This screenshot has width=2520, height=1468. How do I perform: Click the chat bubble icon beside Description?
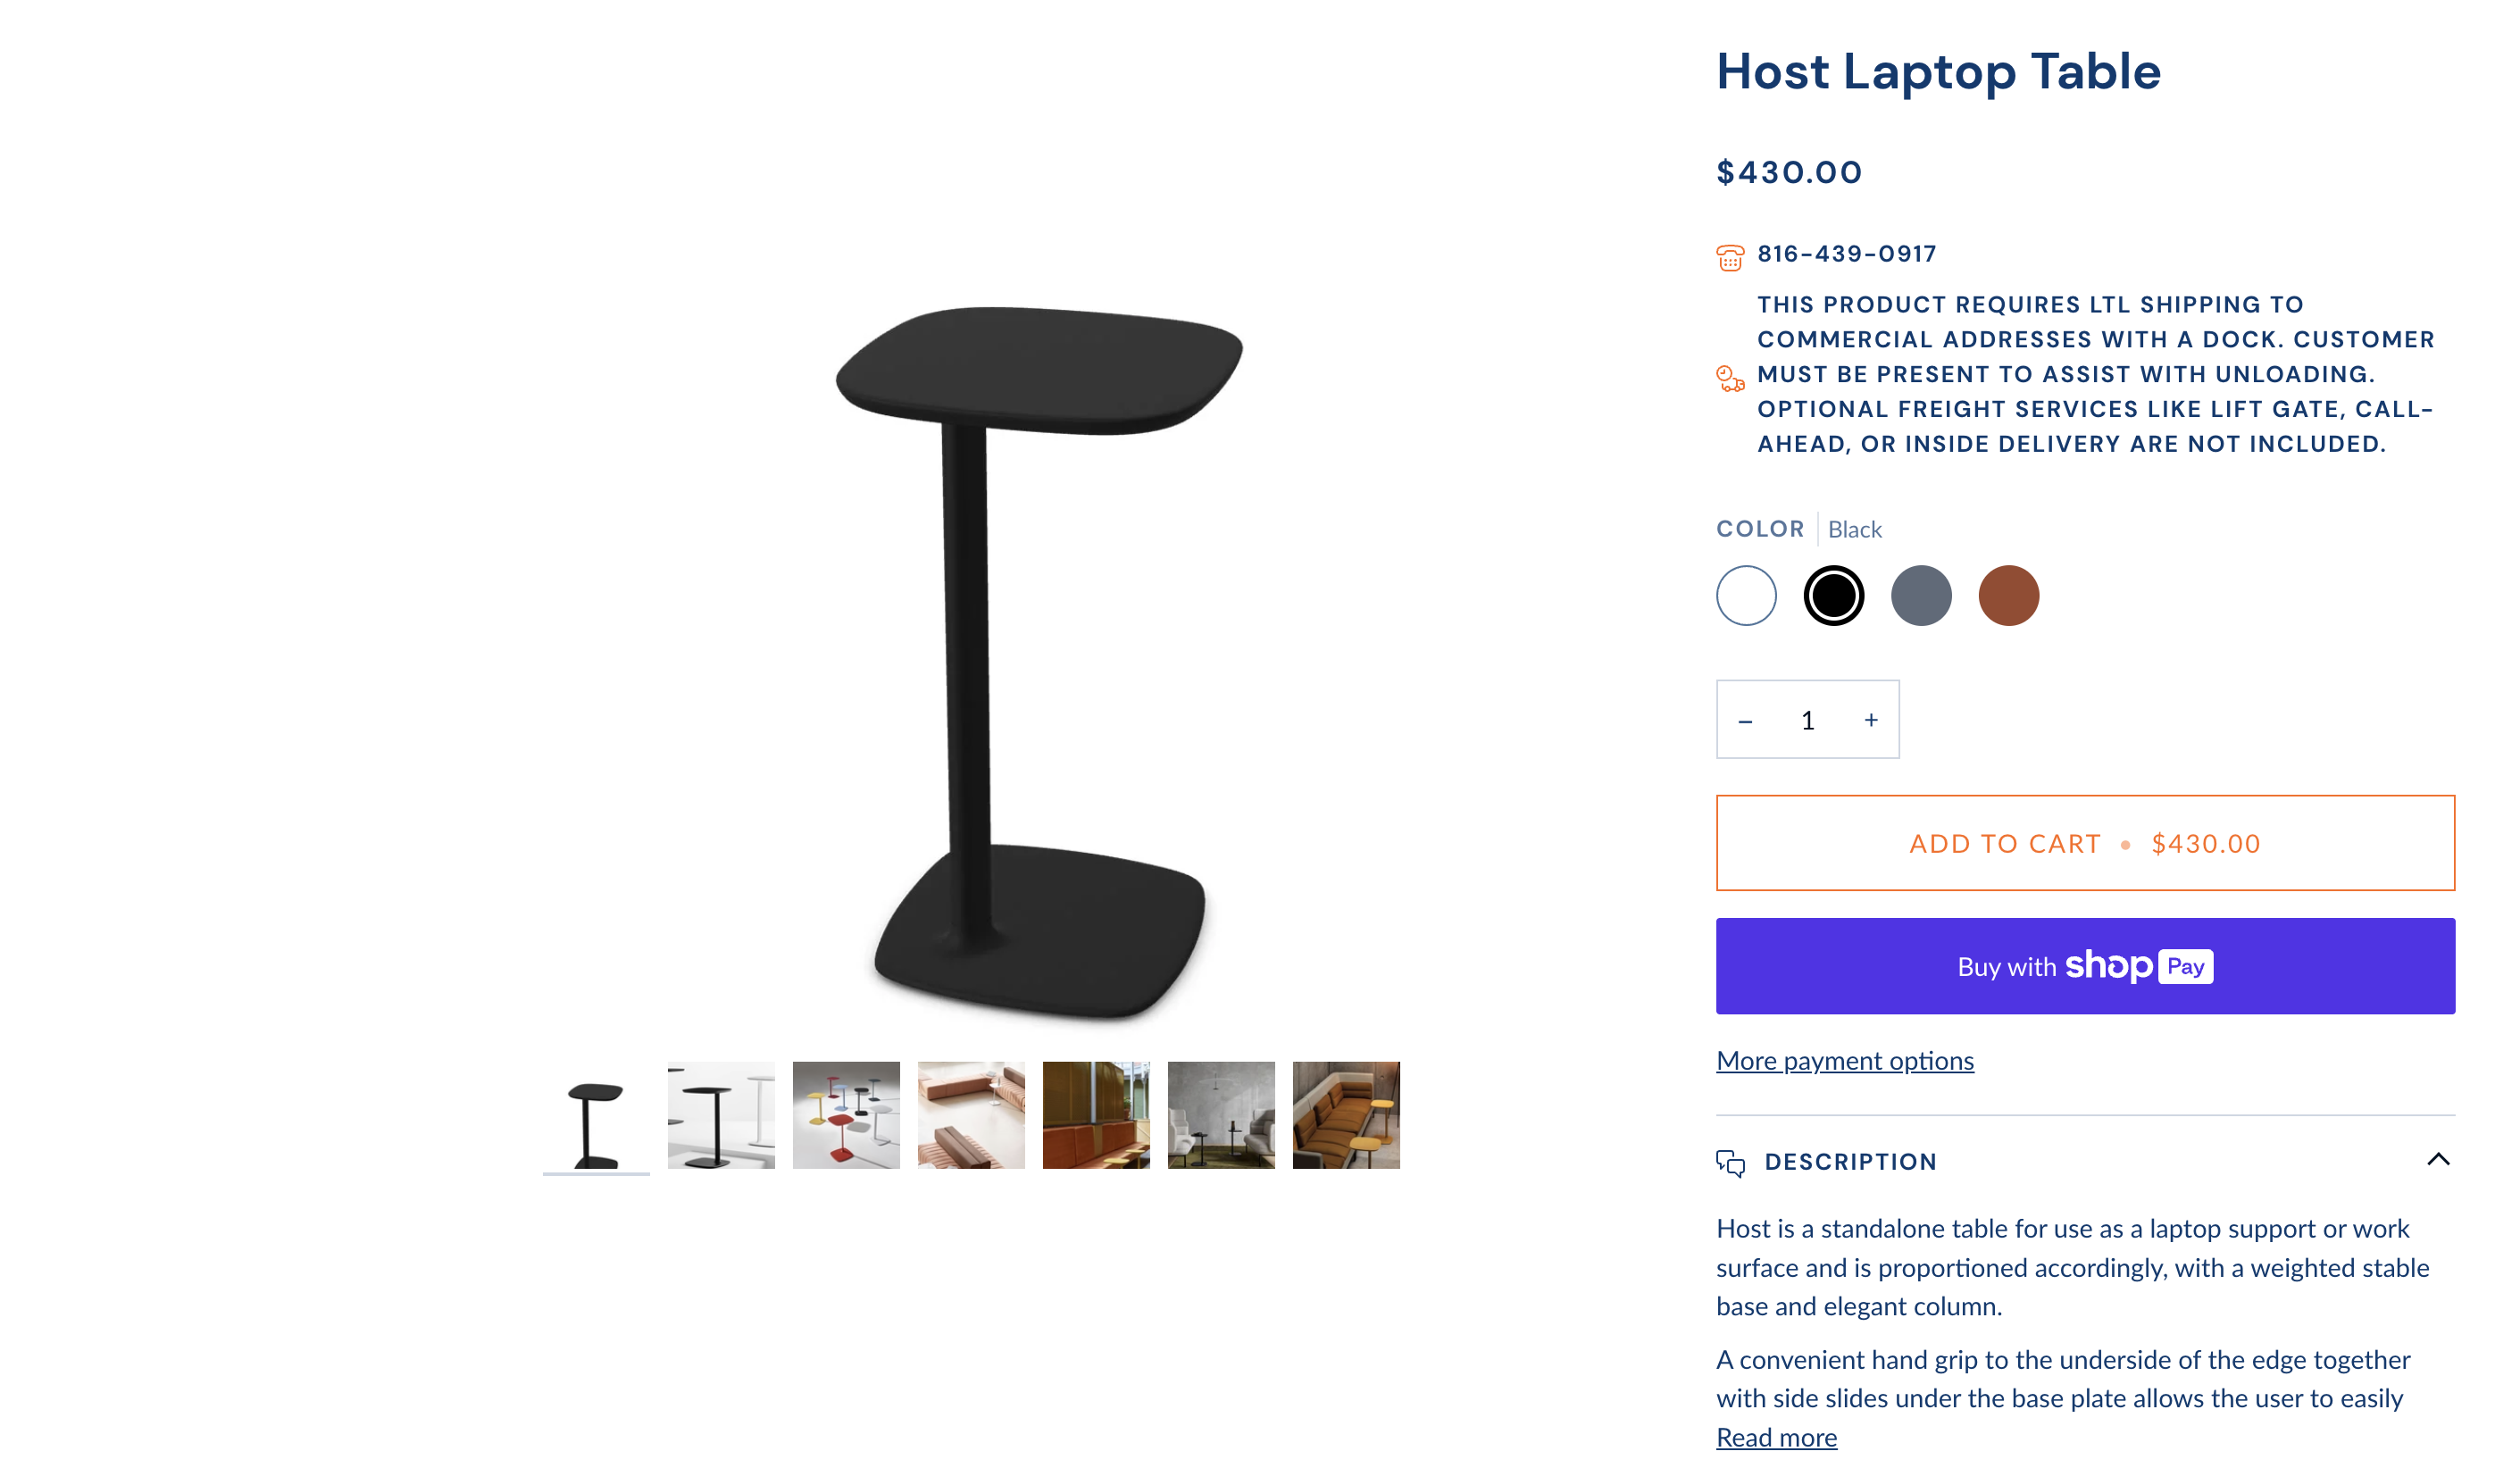point(1730,1163)
